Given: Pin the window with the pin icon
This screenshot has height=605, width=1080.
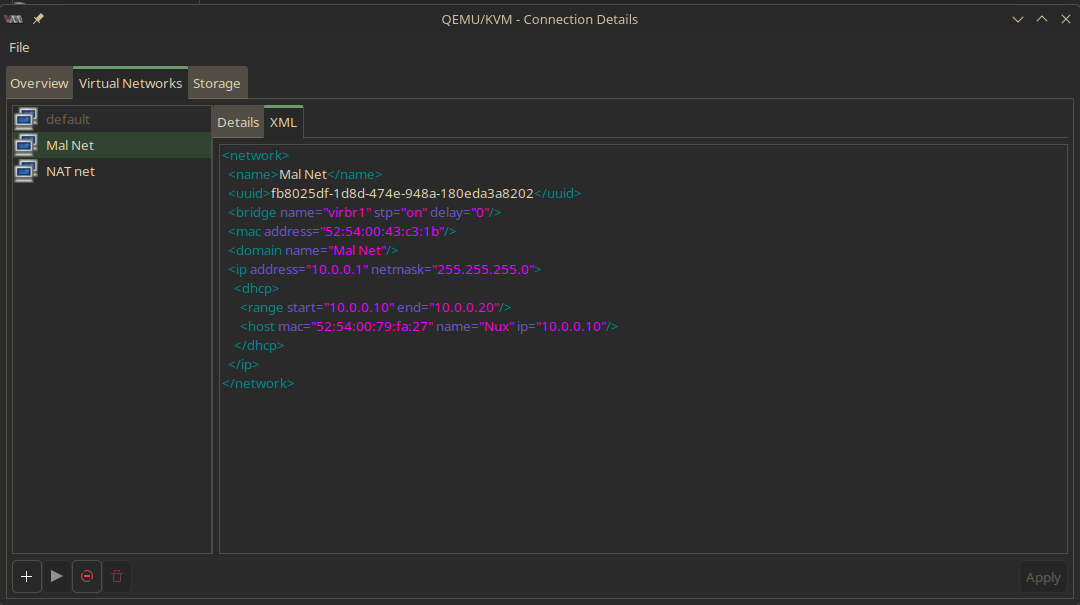Looking at the screenshot, I should [39, 19].
